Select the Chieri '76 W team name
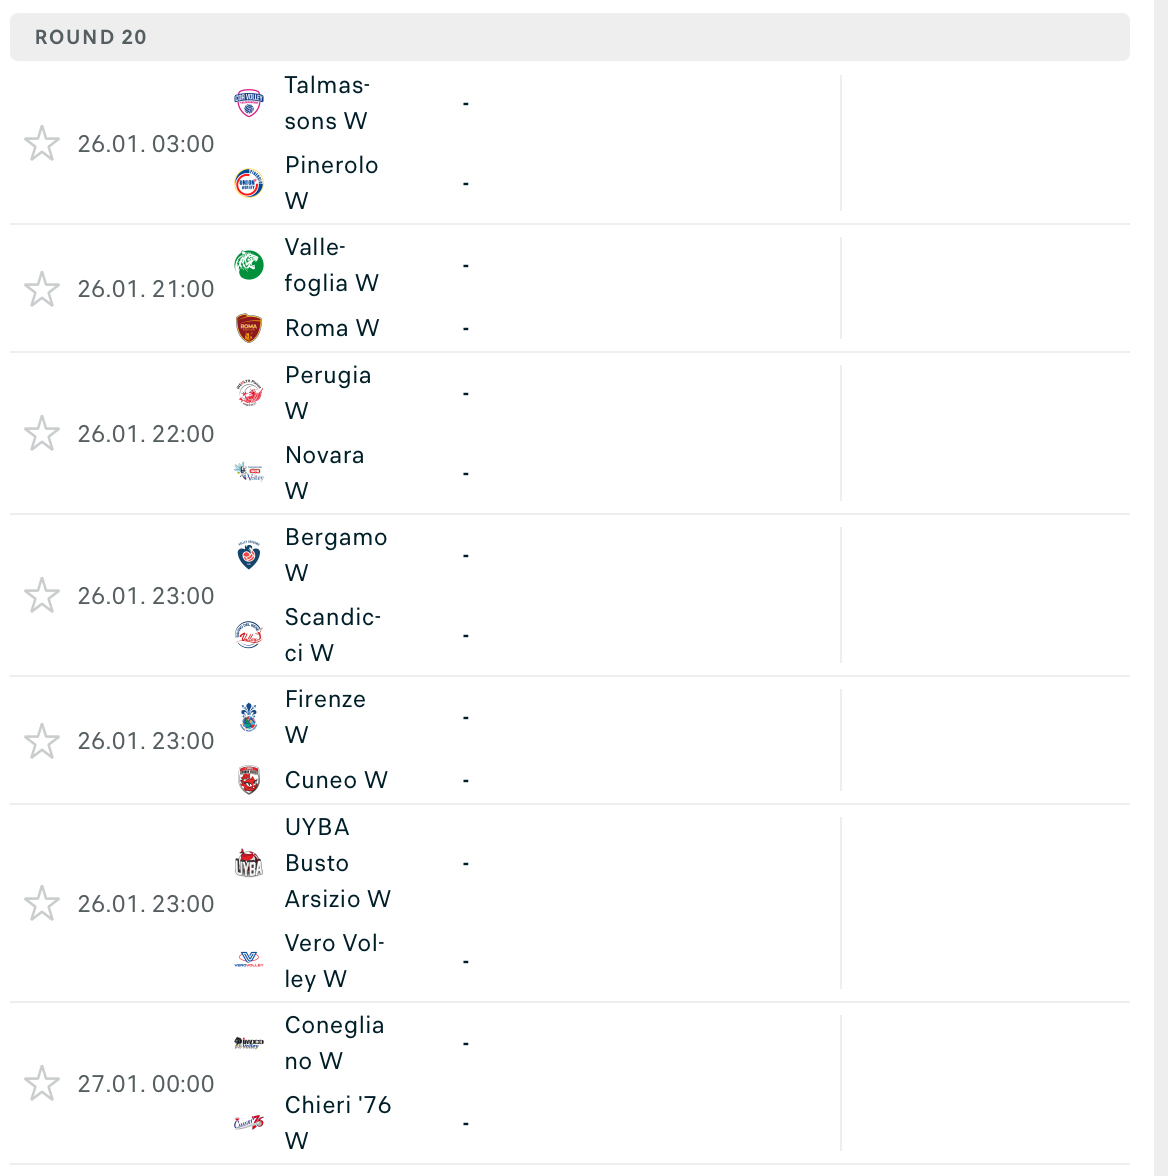Viewport: 1168px width, 1176px height. pos(338,1123)
